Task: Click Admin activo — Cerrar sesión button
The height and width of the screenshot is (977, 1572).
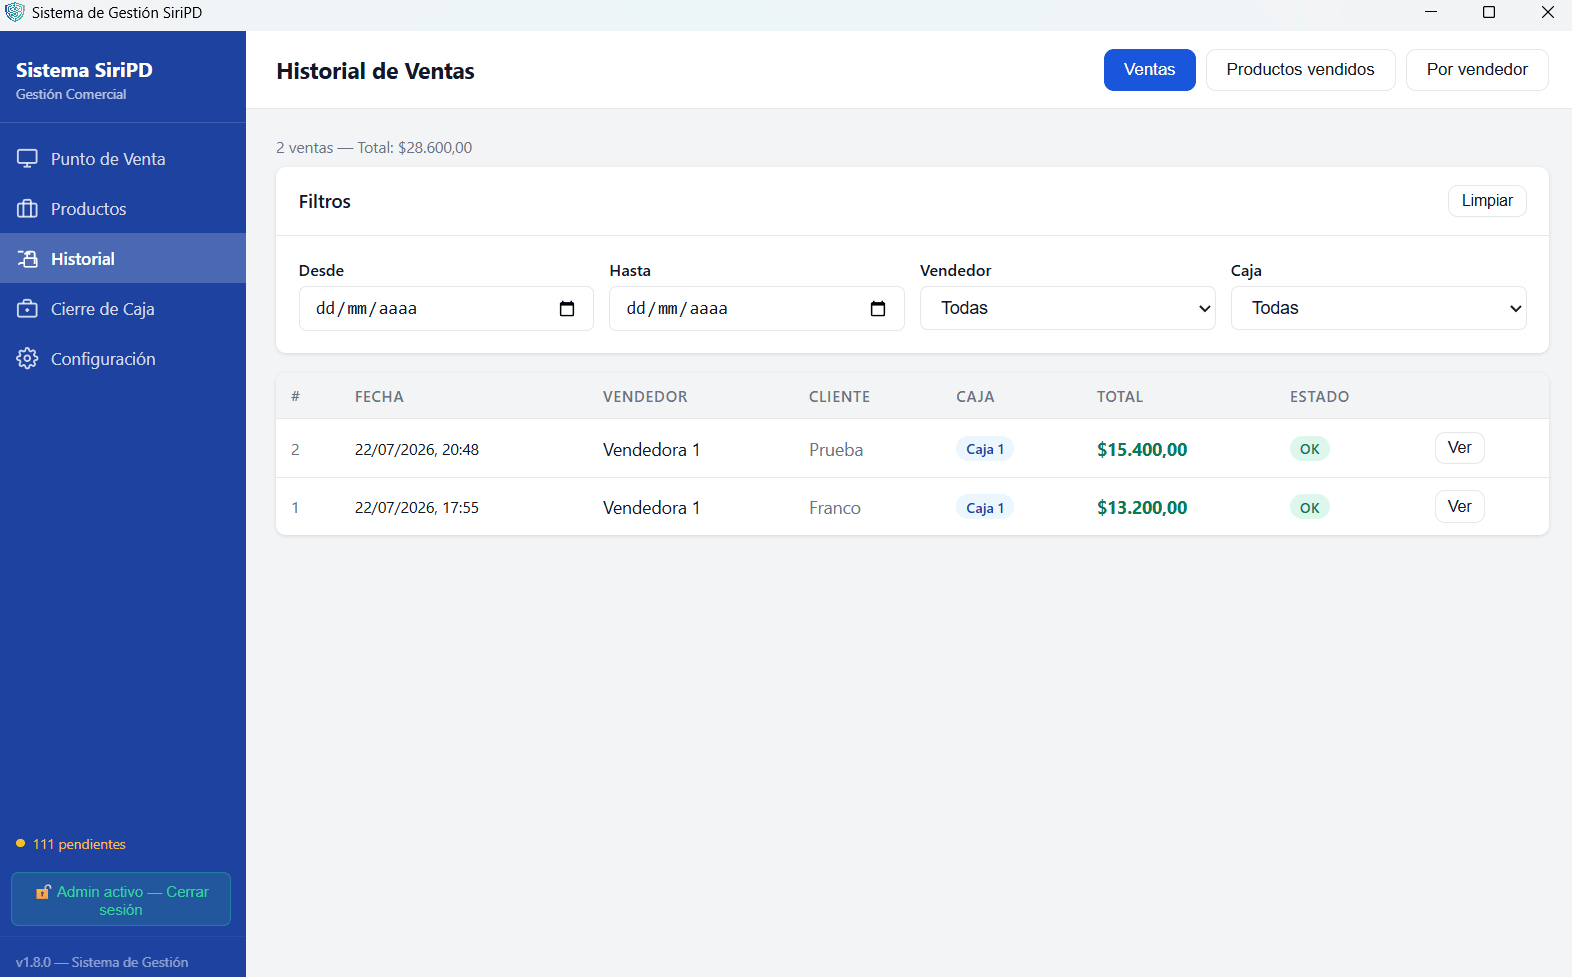Action: [121, 899]
